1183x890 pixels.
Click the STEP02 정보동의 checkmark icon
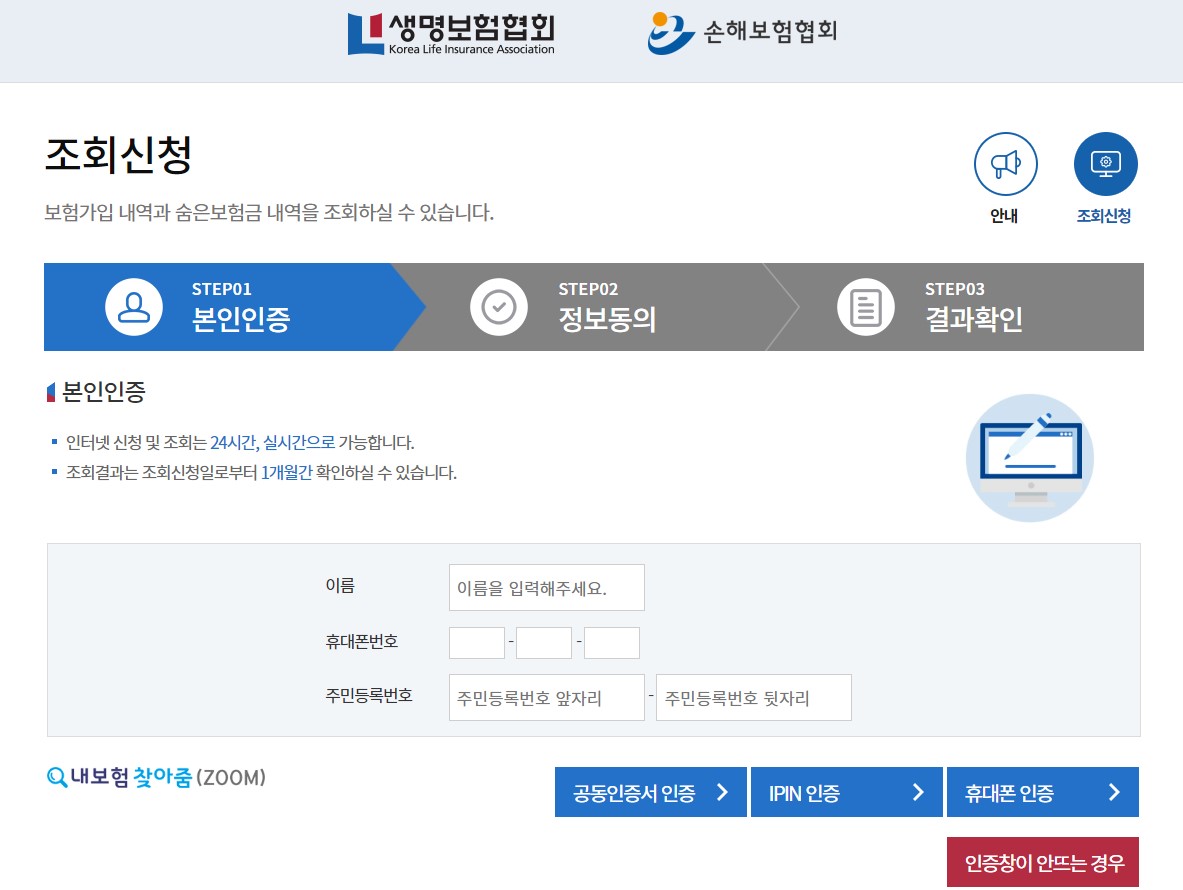tap(499, 307)
